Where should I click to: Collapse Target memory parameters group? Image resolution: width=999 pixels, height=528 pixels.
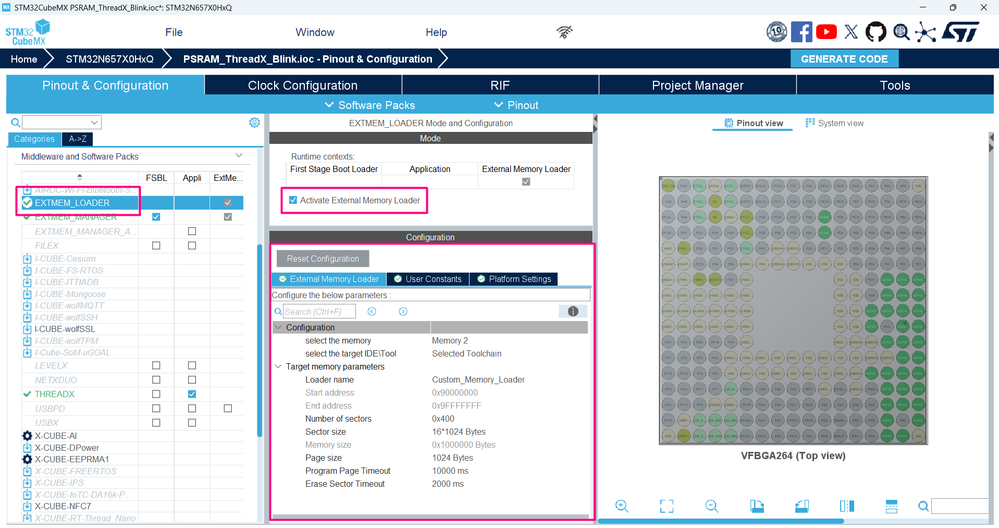pyautogui.click(x=278, y=367)
